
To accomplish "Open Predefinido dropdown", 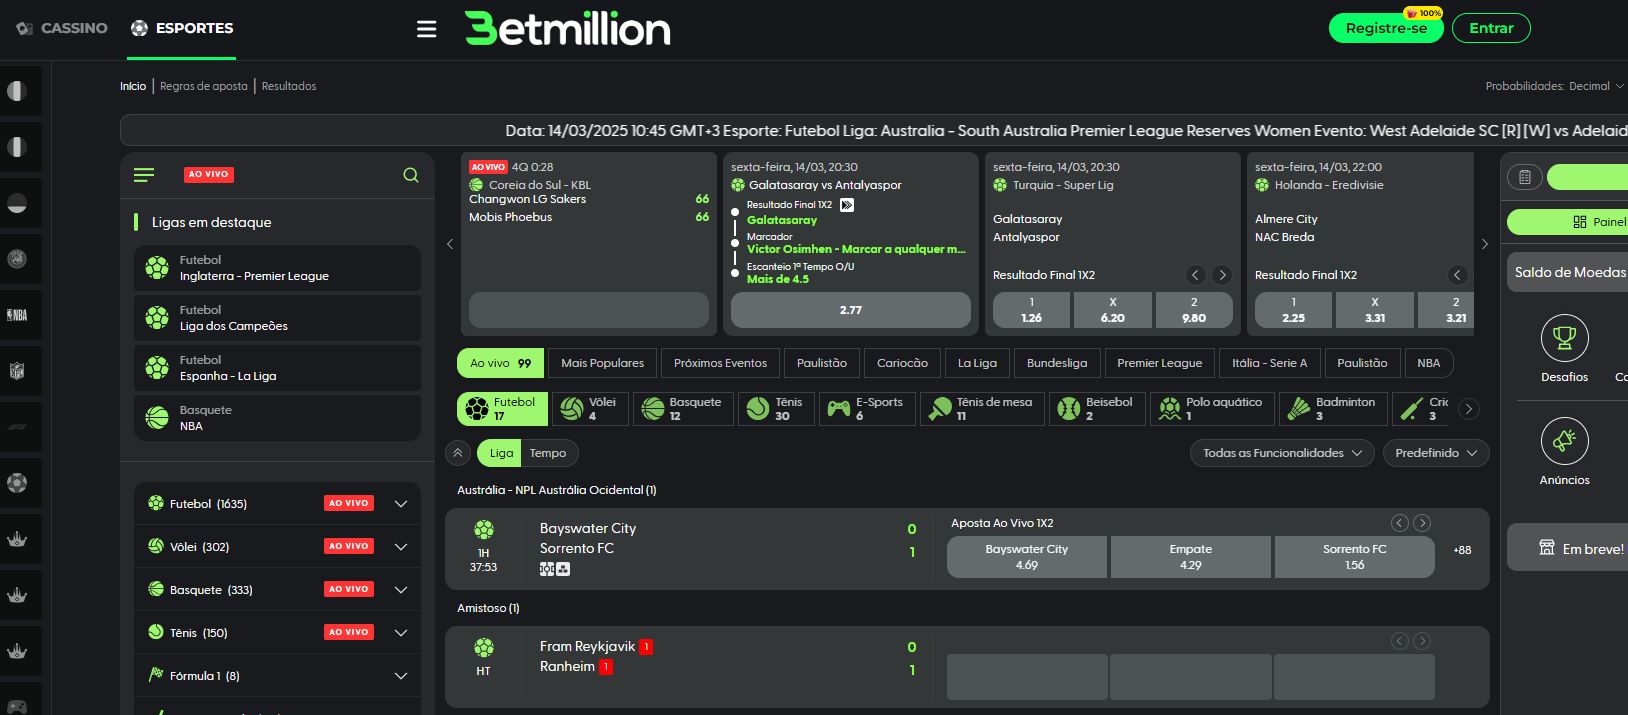I will (1436, 453).
